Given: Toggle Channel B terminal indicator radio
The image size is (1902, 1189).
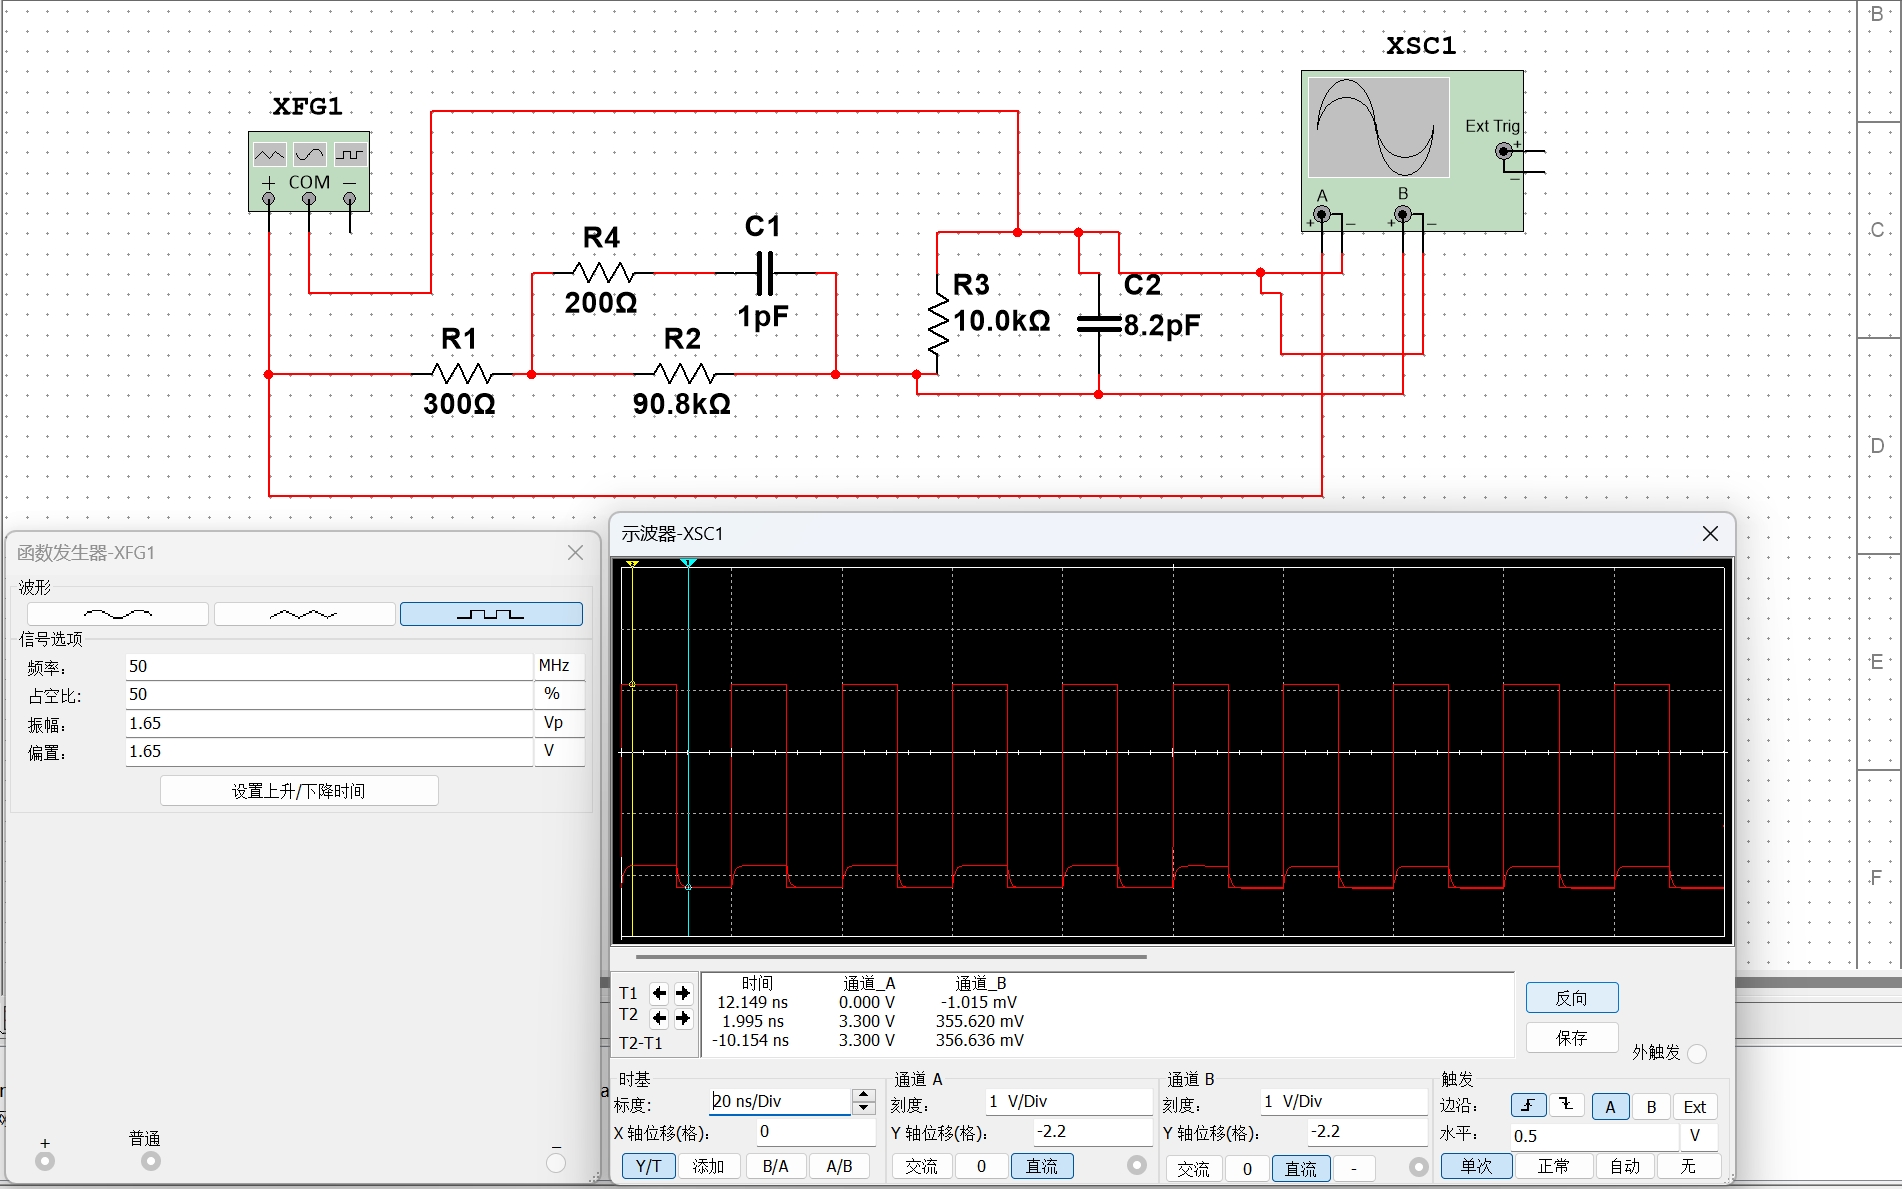Looking at the screenshot, I should click(1419, 1166).
